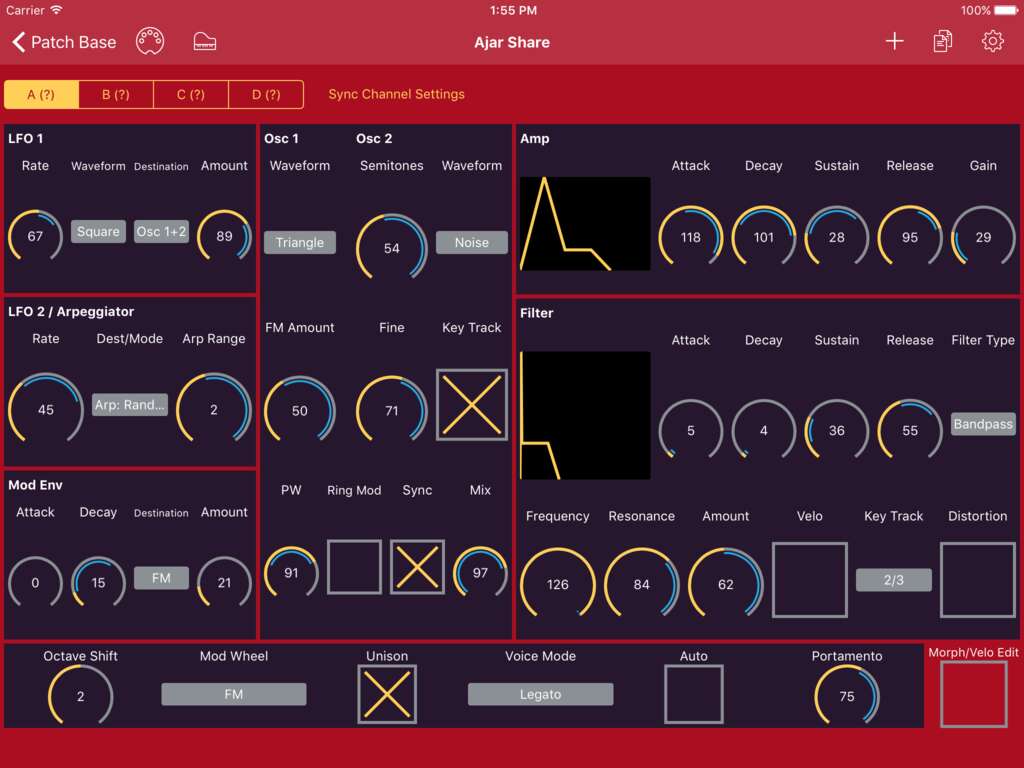Image resolution: width=1024 pixels, height=768 pixels.
Task: Enable the filter Velo checkbox
Action: tap(809, 579)
